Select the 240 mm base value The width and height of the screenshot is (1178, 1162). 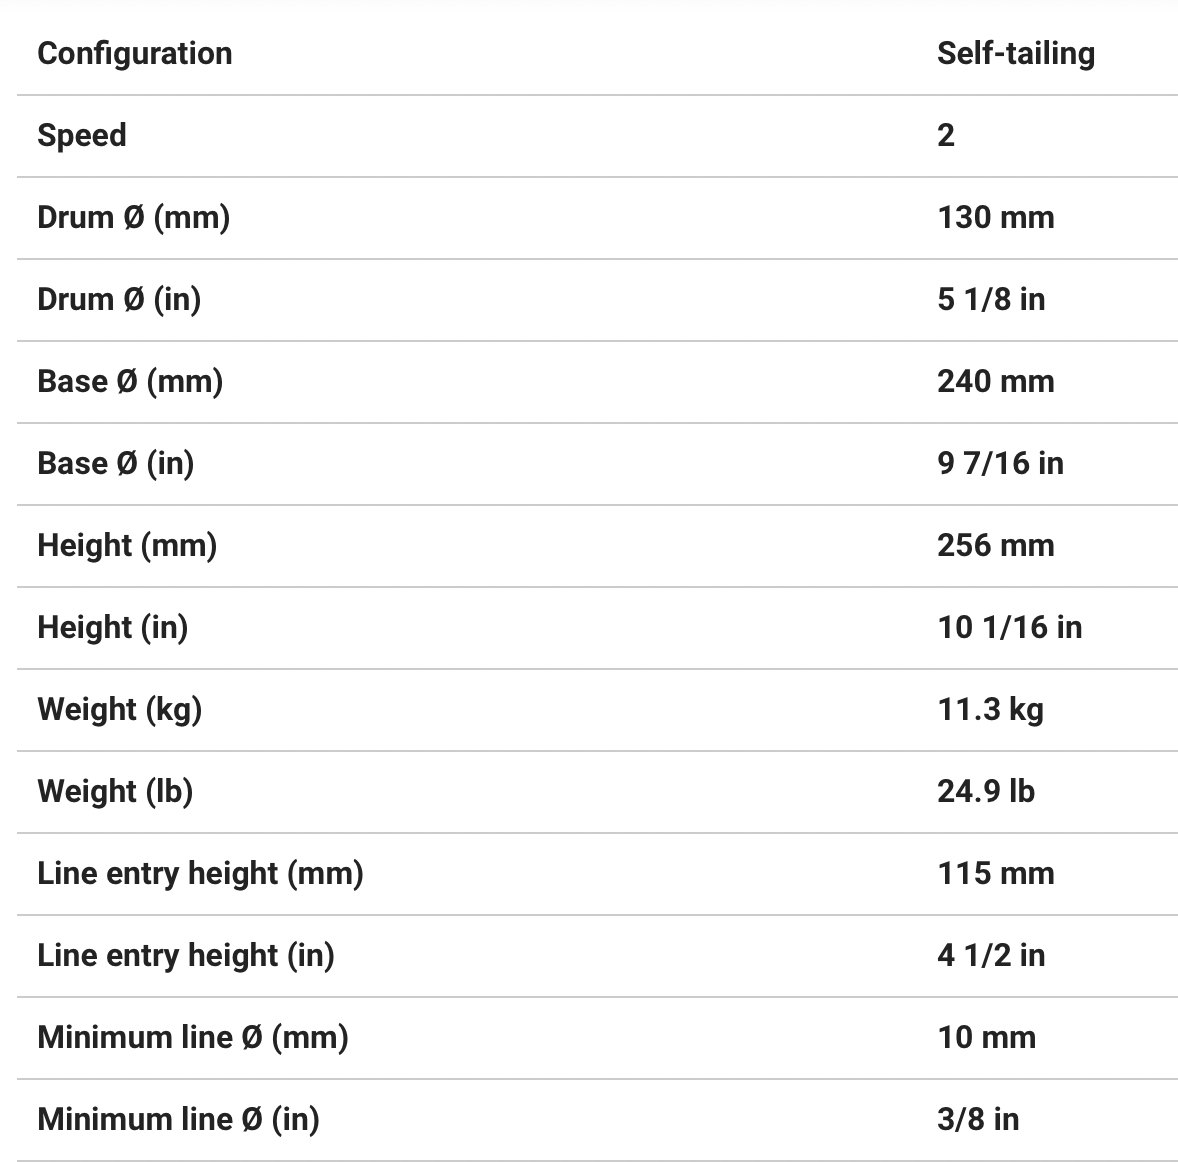(x=995, y=381)
